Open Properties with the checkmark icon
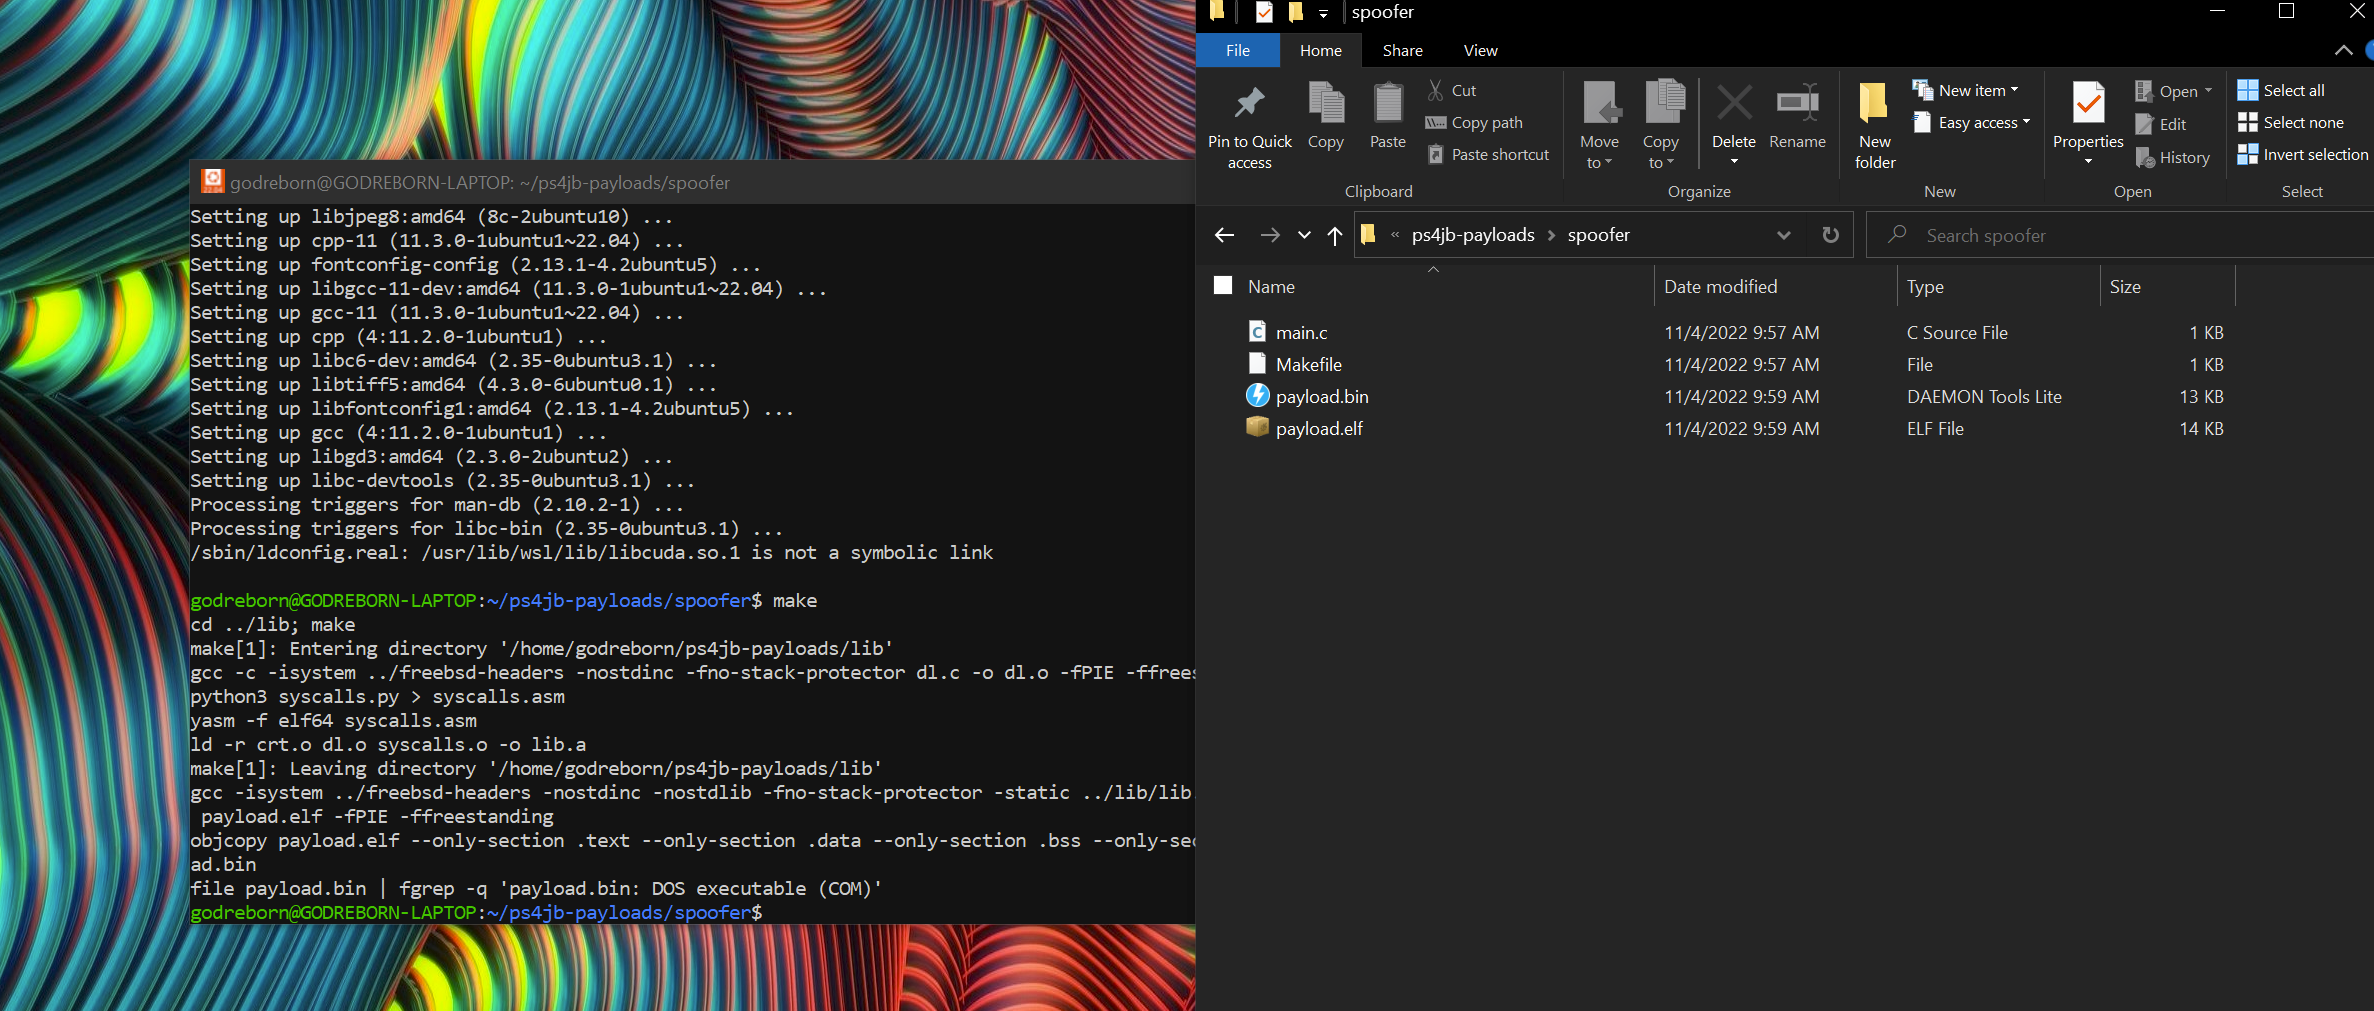 pyautogui.click(x=2088, y=103)
